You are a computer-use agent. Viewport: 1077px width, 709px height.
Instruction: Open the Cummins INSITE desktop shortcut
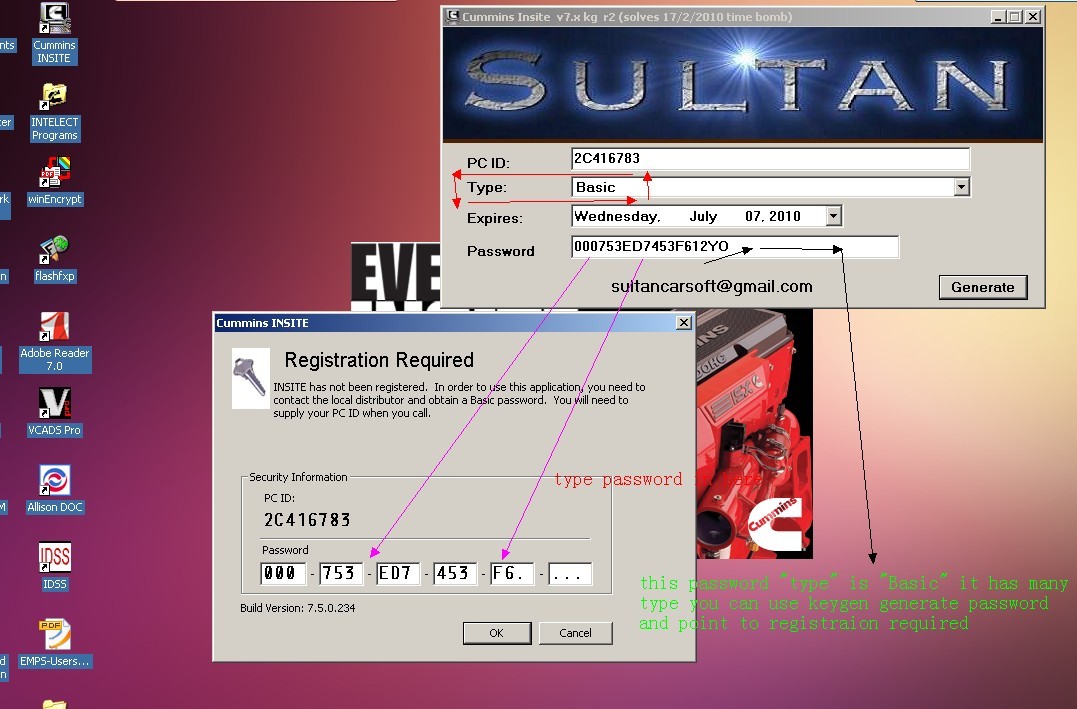point(54,20)
